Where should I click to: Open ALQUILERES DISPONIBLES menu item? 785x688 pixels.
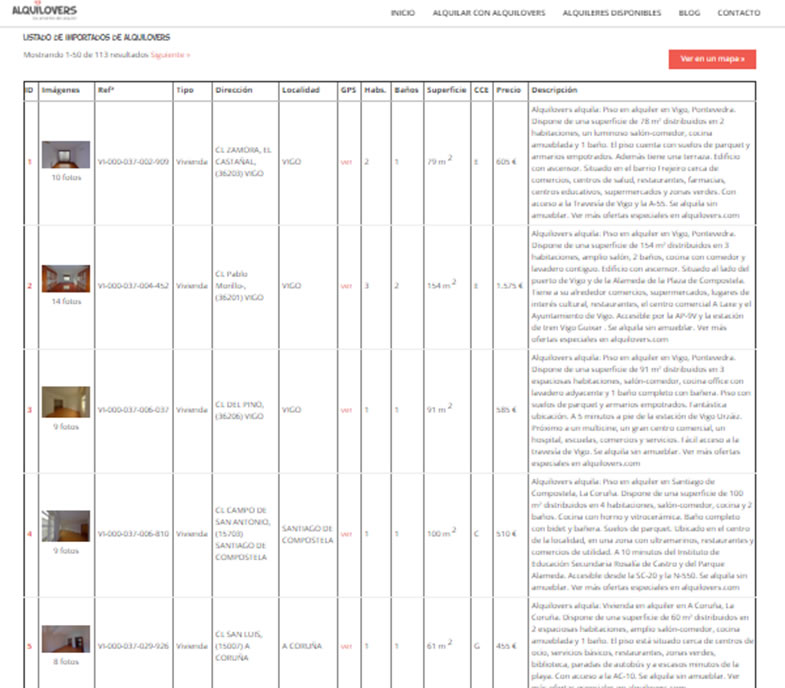coord(611,13)
